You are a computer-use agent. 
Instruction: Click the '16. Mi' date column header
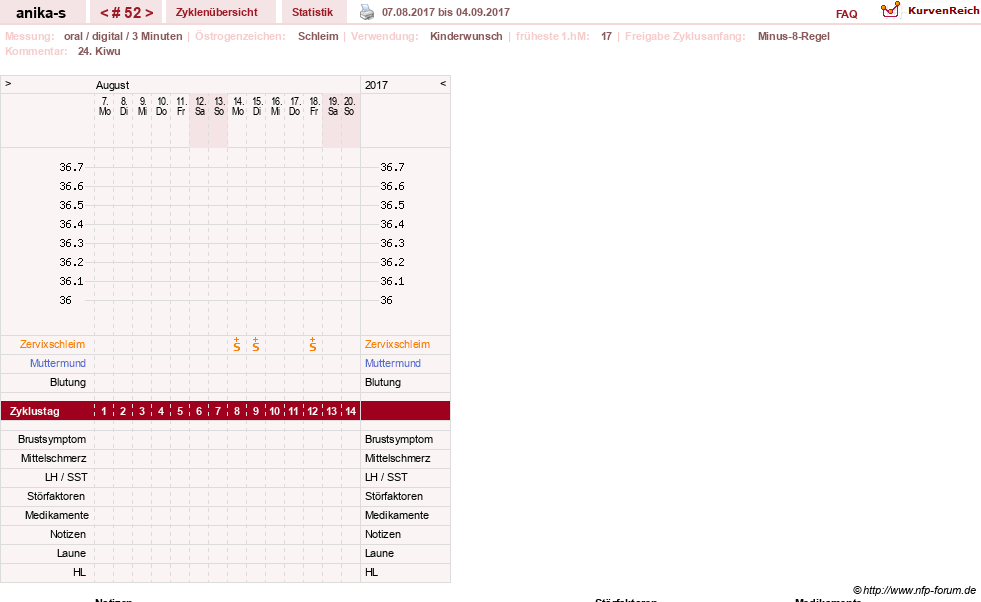tap(276, 106)
